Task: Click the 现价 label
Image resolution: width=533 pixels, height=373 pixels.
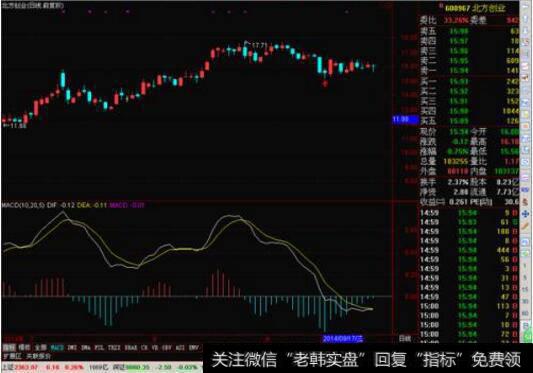Action: (x=428, y=132)
